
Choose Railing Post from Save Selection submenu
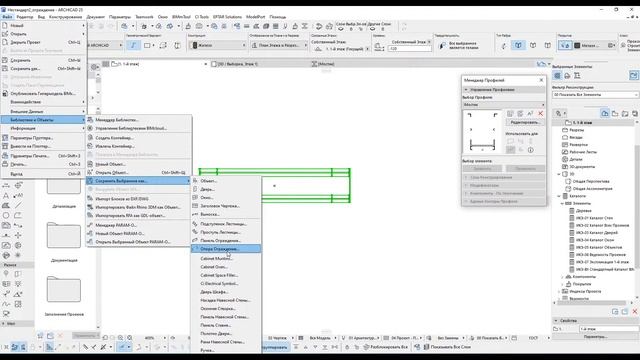pyautogui.click(x=226, y=249)
